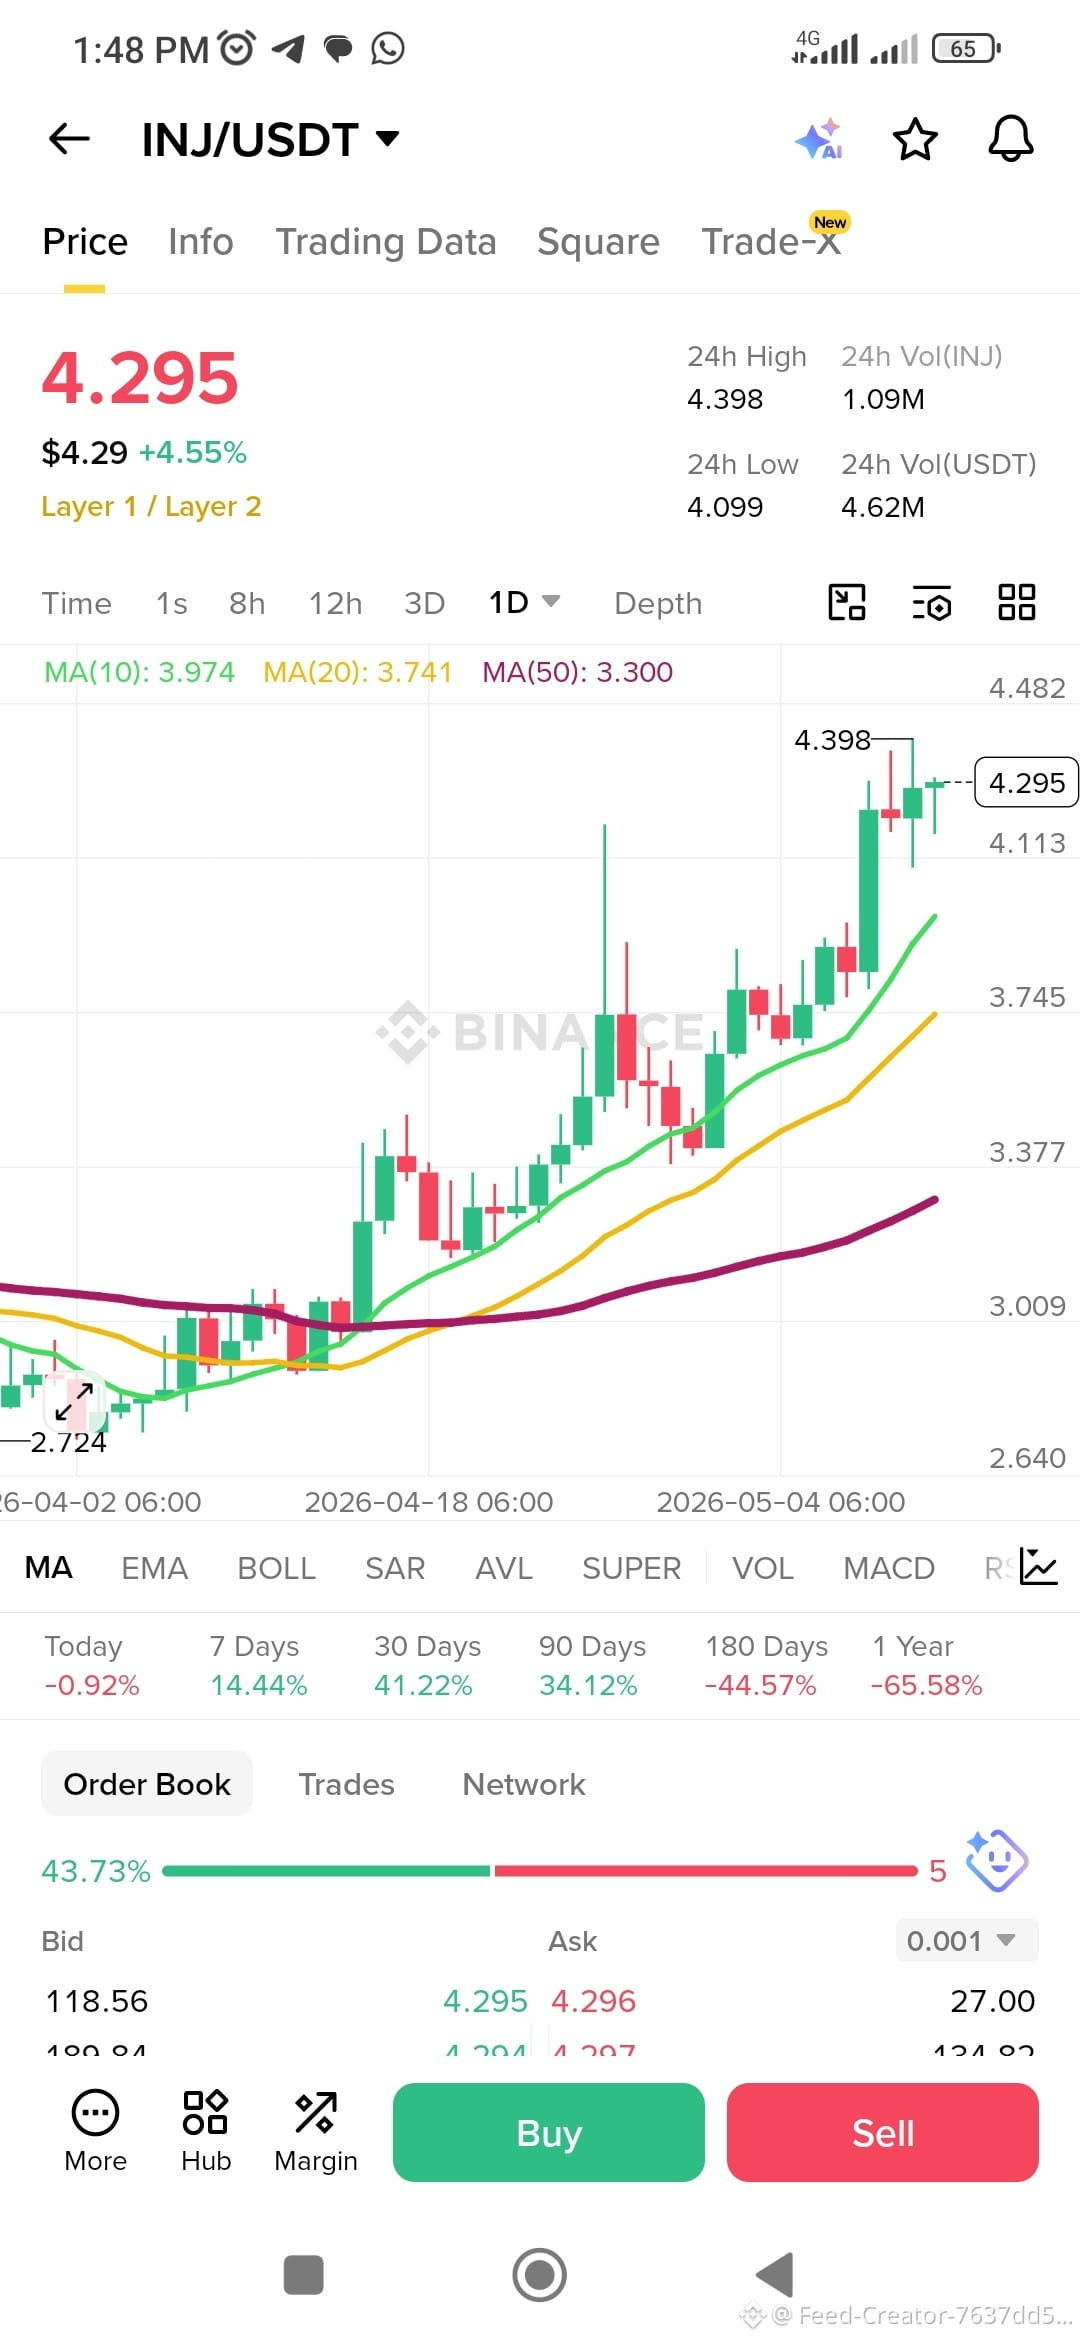Viewport: 1080px width, 2340px height.
Task: Tap the 24h High value 4.398
Action: (x=725, y=399)
